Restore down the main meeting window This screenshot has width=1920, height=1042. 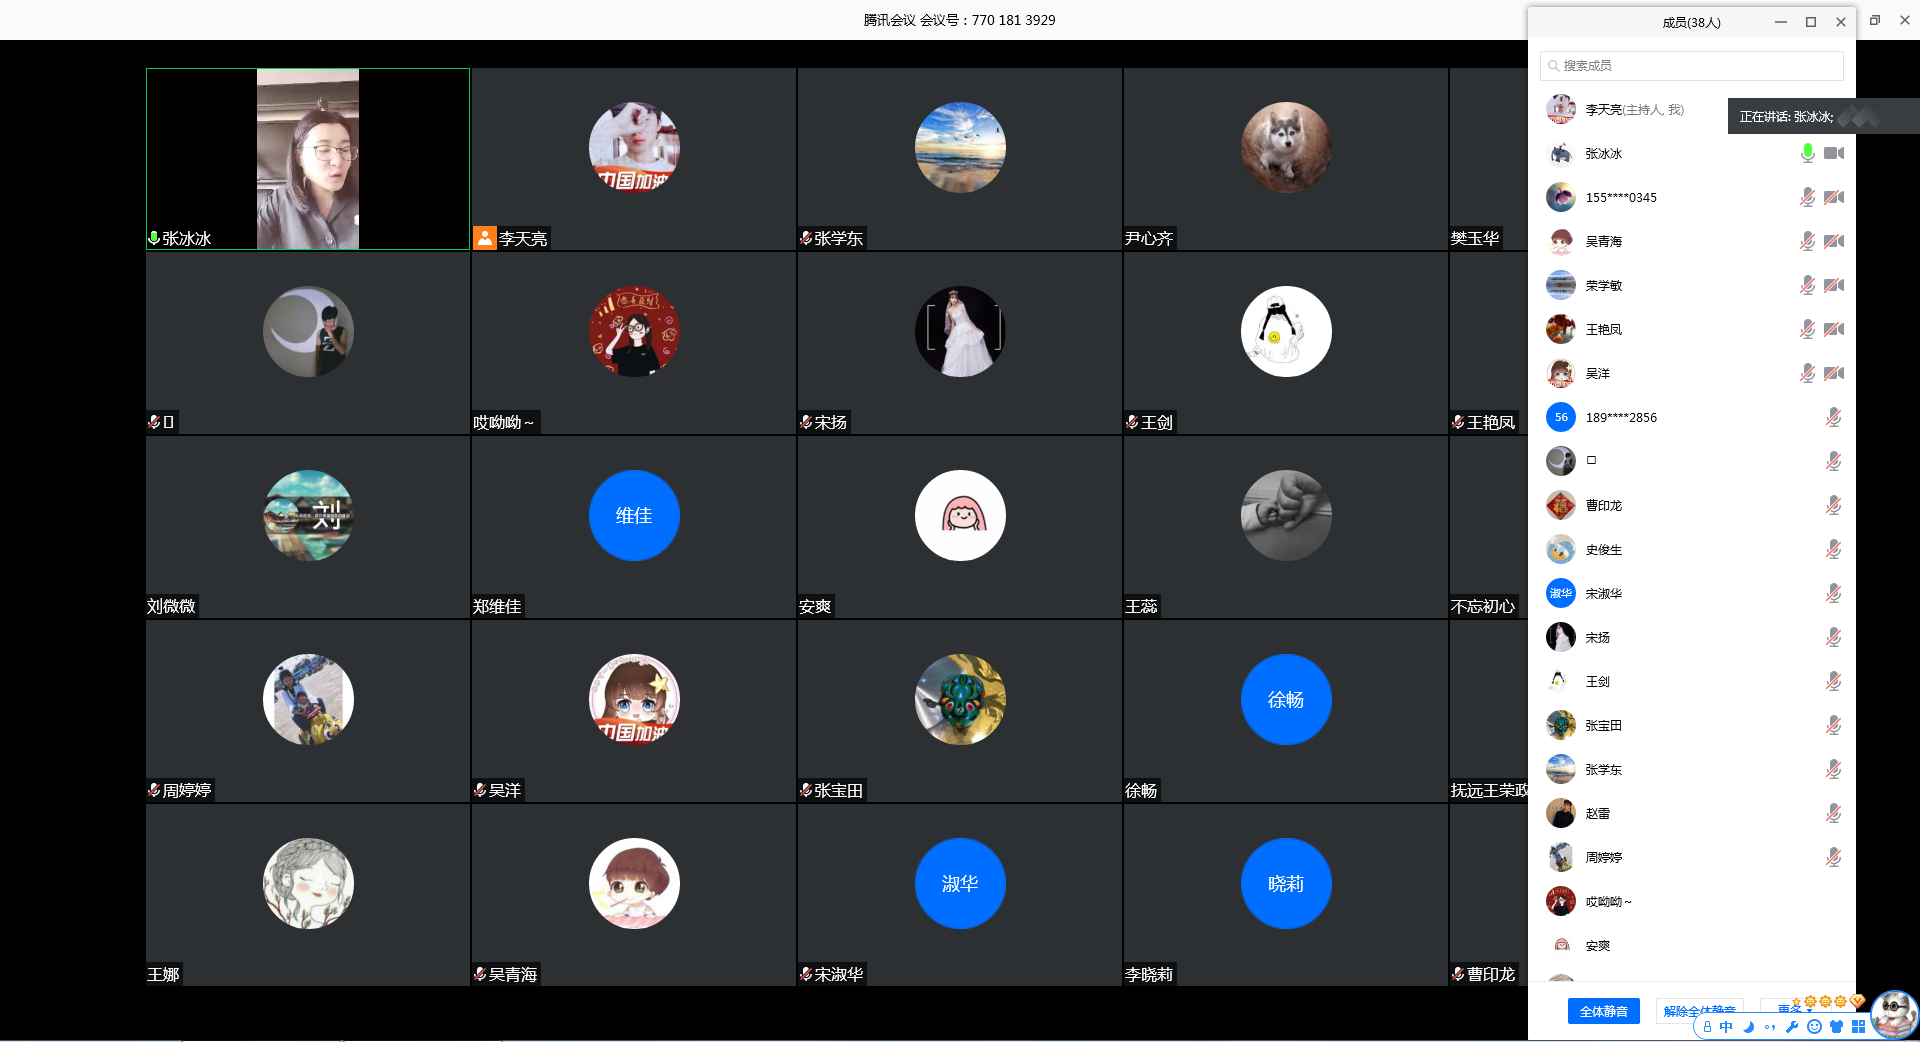pyautogui.click(x=1875, y=20)
